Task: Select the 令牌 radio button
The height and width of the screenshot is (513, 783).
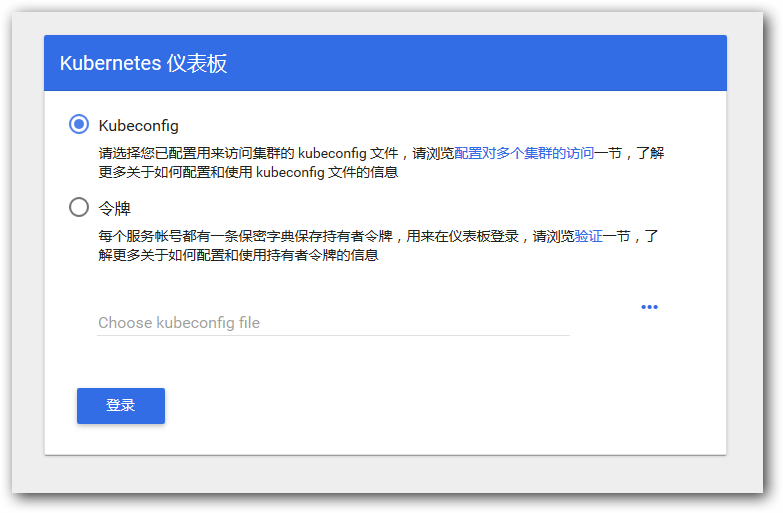Action: pyautogui.click(x=79, y=208)
